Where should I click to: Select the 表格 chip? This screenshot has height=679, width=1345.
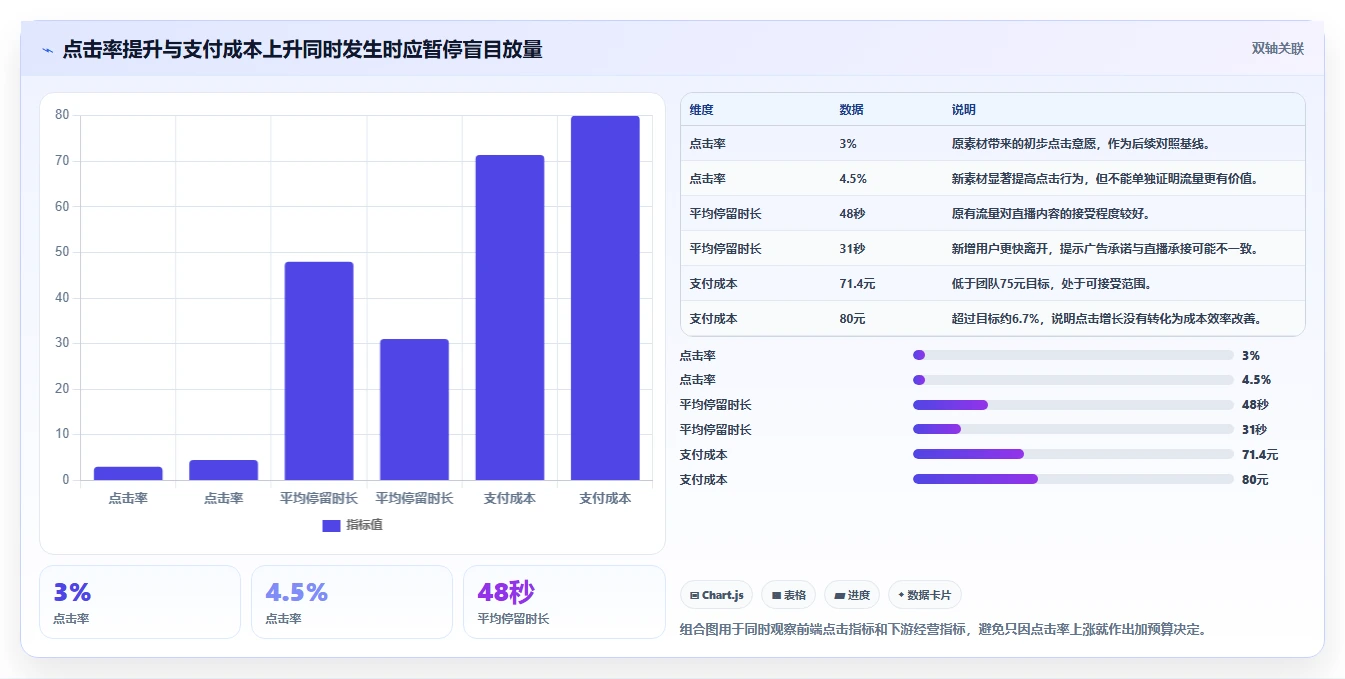coord(788,595)
